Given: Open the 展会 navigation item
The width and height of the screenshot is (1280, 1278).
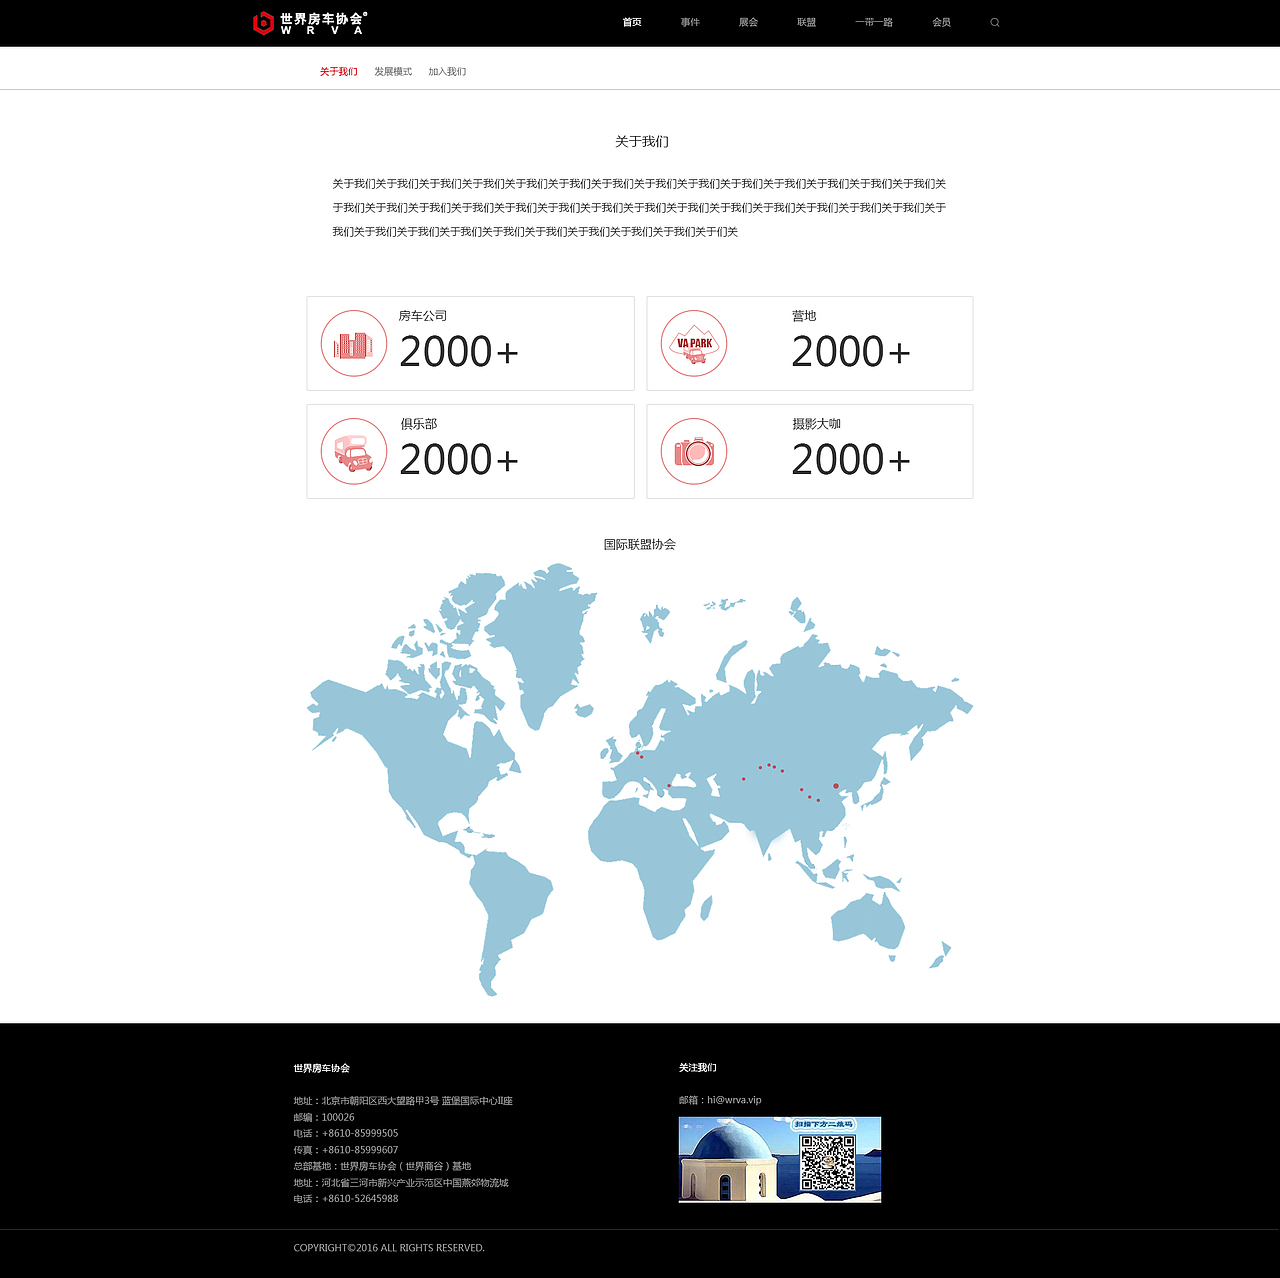Looking at the screenshot, I should [x=748, y=22].
